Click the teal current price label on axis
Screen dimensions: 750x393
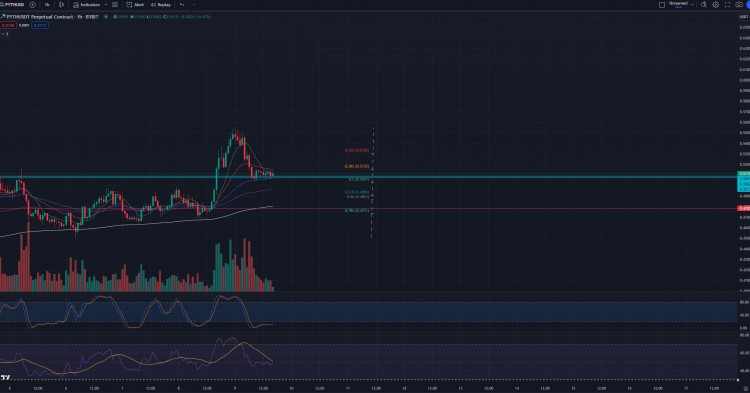[x=744, y=174]
